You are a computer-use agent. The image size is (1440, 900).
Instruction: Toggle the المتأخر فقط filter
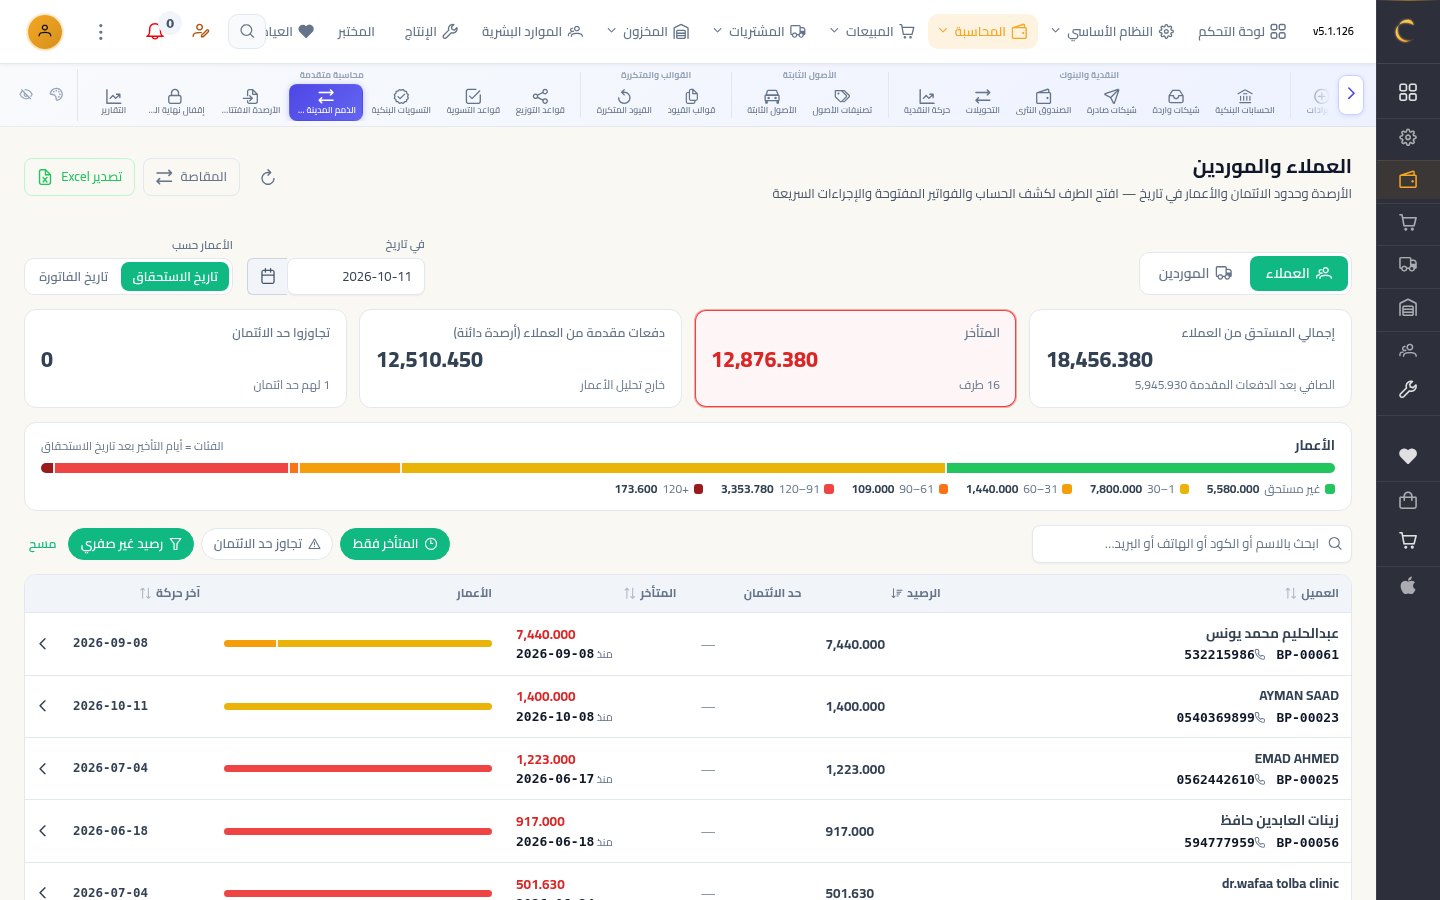click(395, 544)
